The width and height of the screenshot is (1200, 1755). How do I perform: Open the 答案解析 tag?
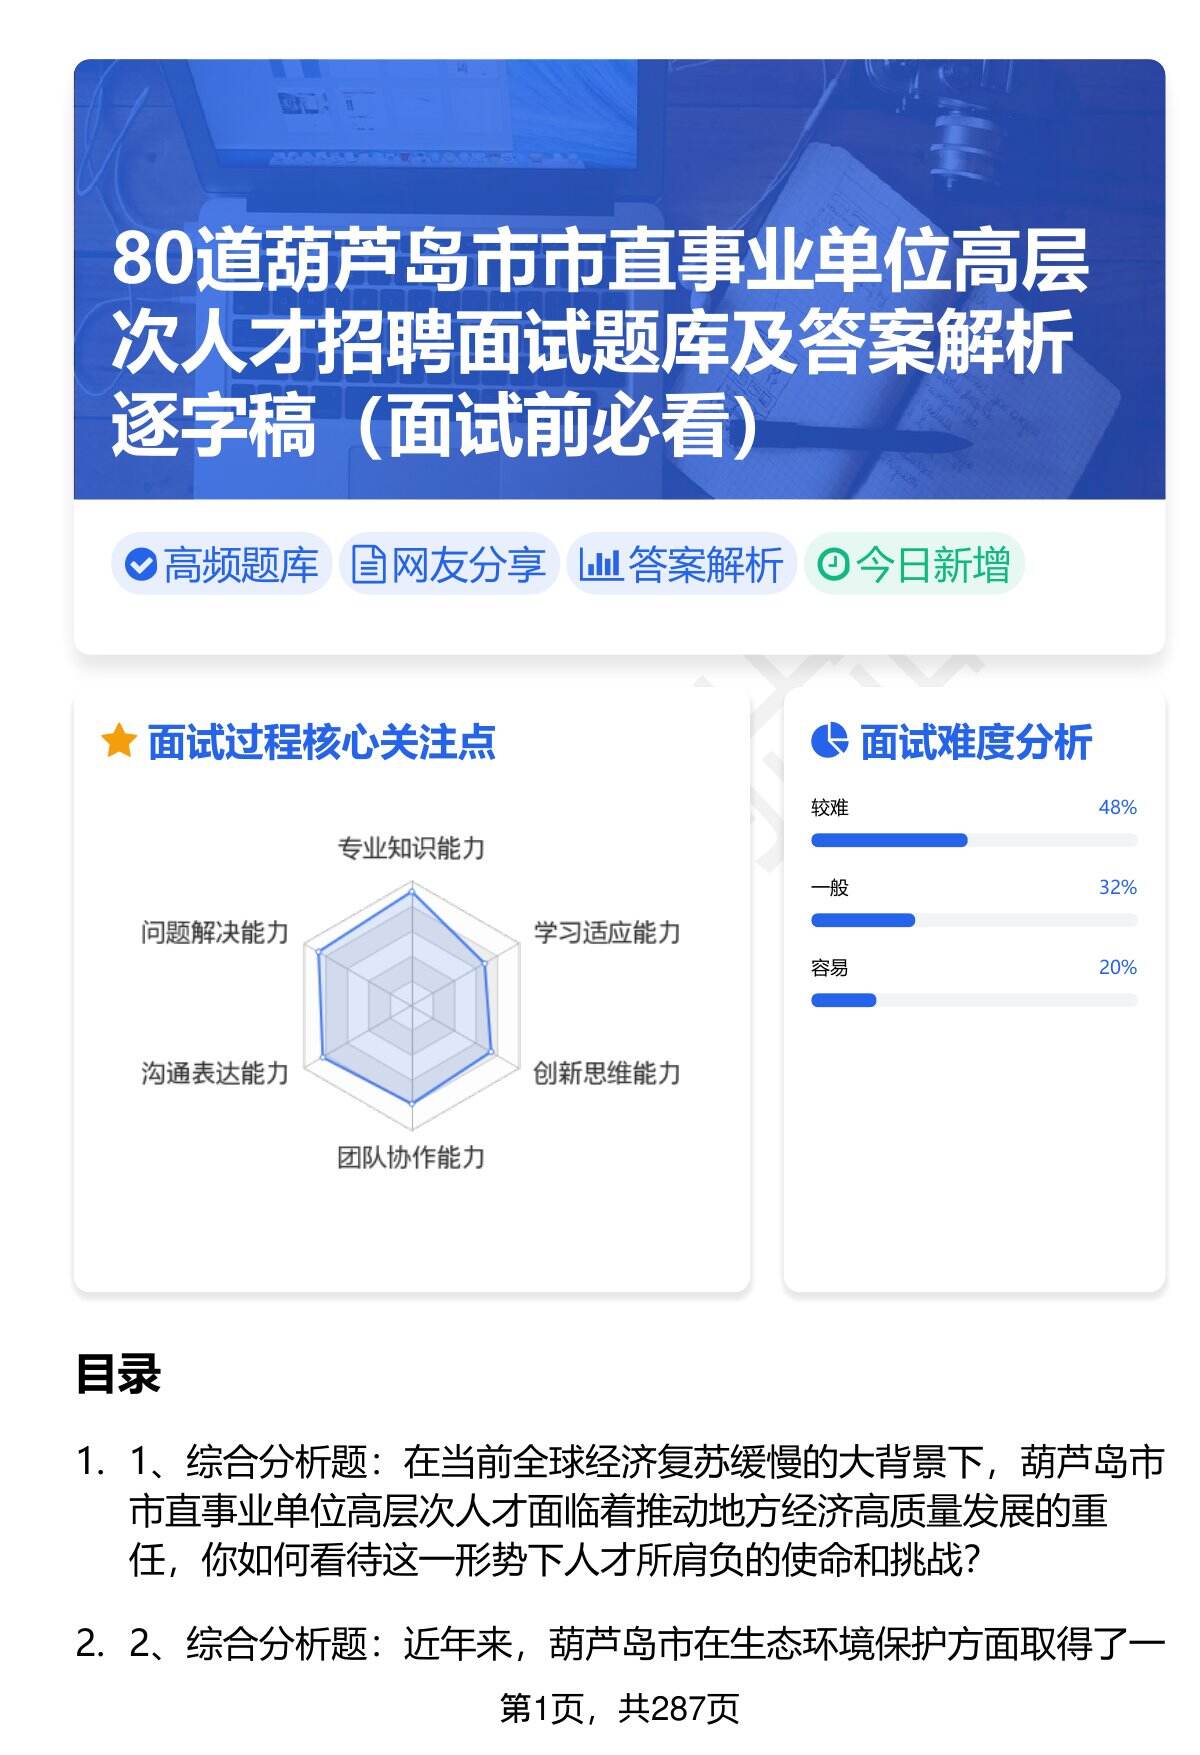point(682,565)
